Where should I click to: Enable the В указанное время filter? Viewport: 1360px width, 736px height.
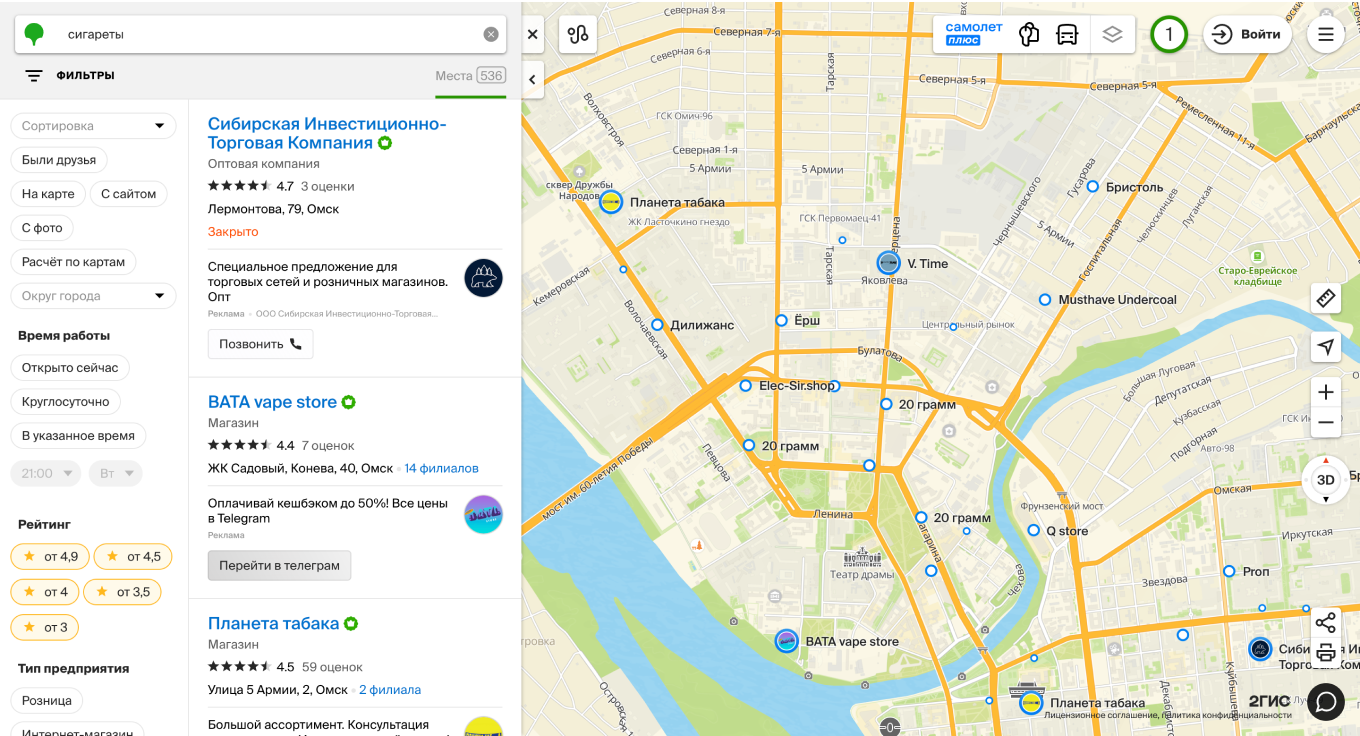[78, 436]
